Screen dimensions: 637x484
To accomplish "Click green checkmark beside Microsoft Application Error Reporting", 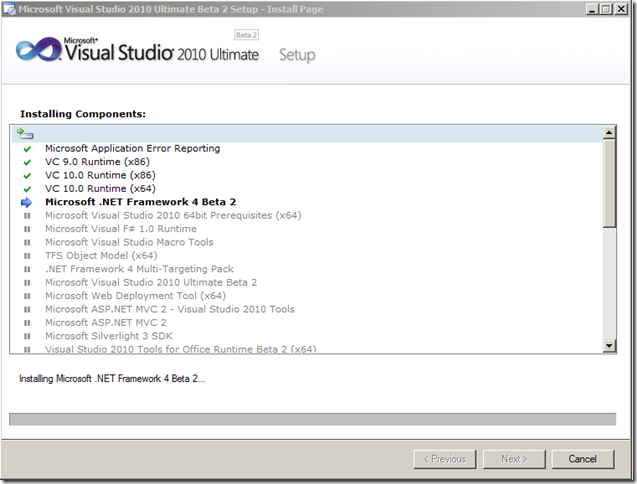I will 27,149.
